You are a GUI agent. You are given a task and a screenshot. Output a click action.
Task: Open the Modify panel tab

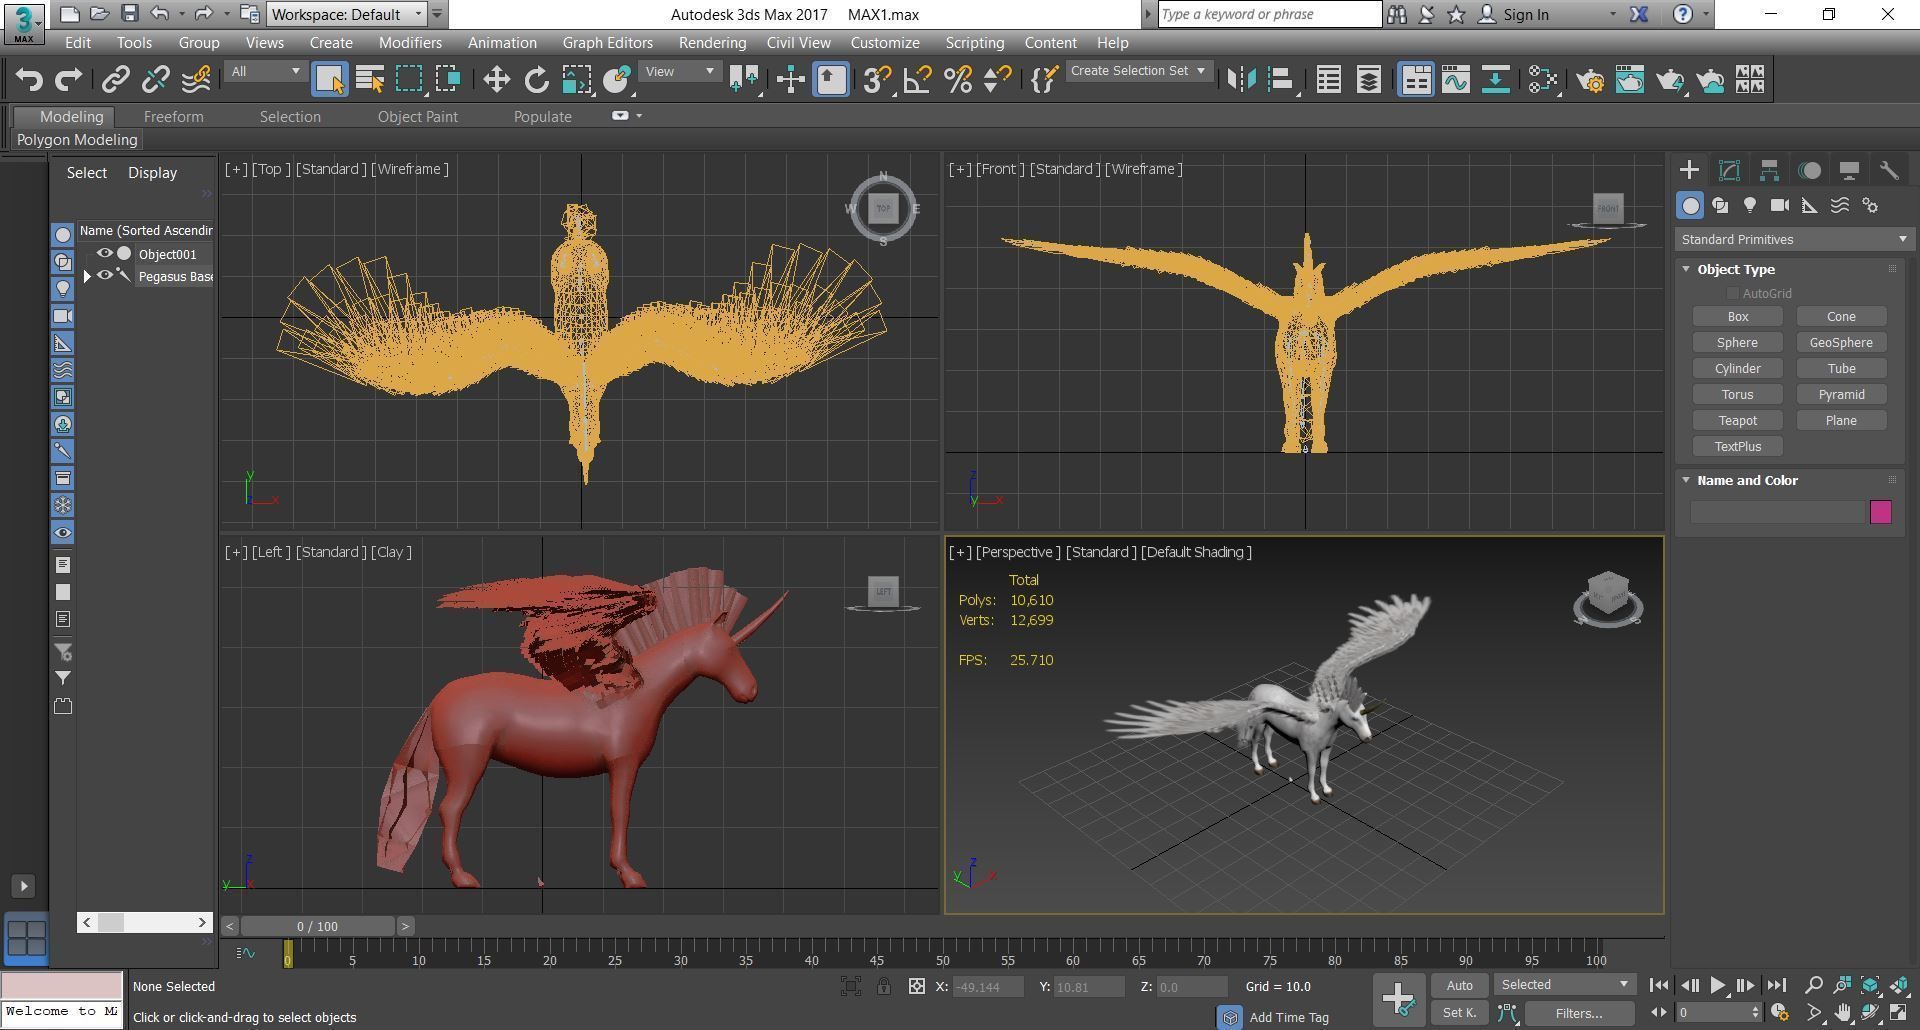point(1729,170)
